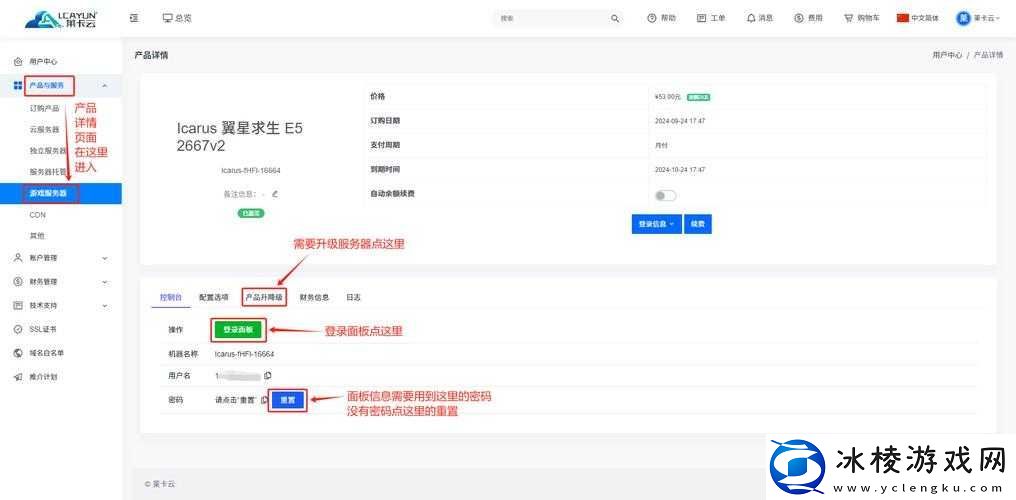The image size is (1016, 500).
Task: Open the 登录信息 dropdown button
Action: pos(656,223)
